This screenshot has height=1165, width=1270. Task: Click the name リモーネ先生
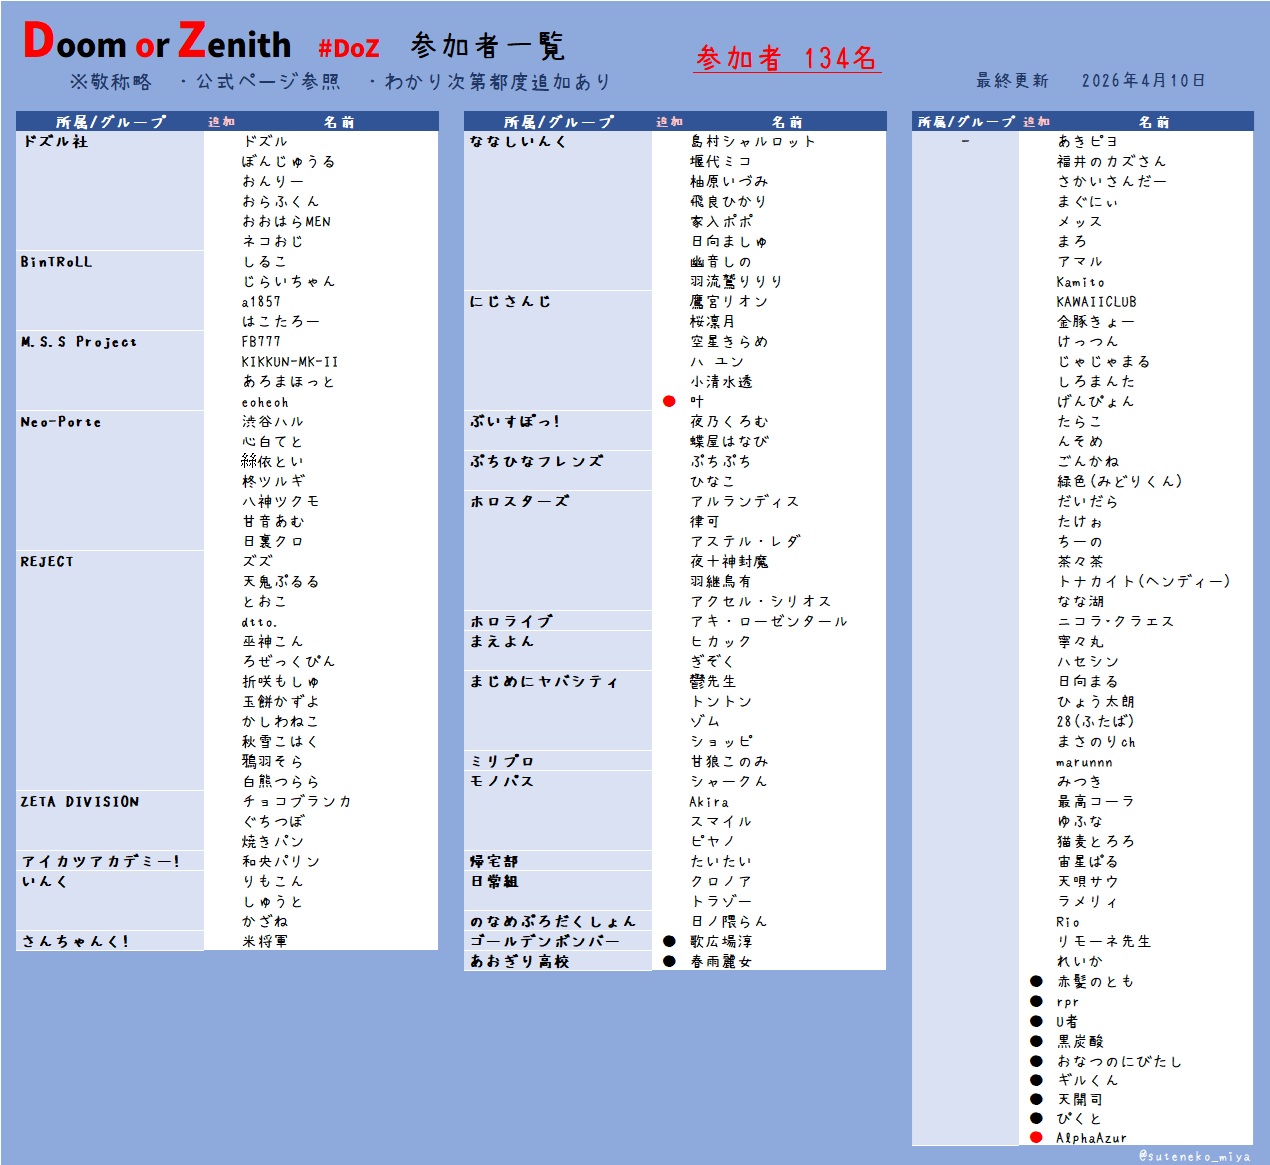(x=1104, y=941)
